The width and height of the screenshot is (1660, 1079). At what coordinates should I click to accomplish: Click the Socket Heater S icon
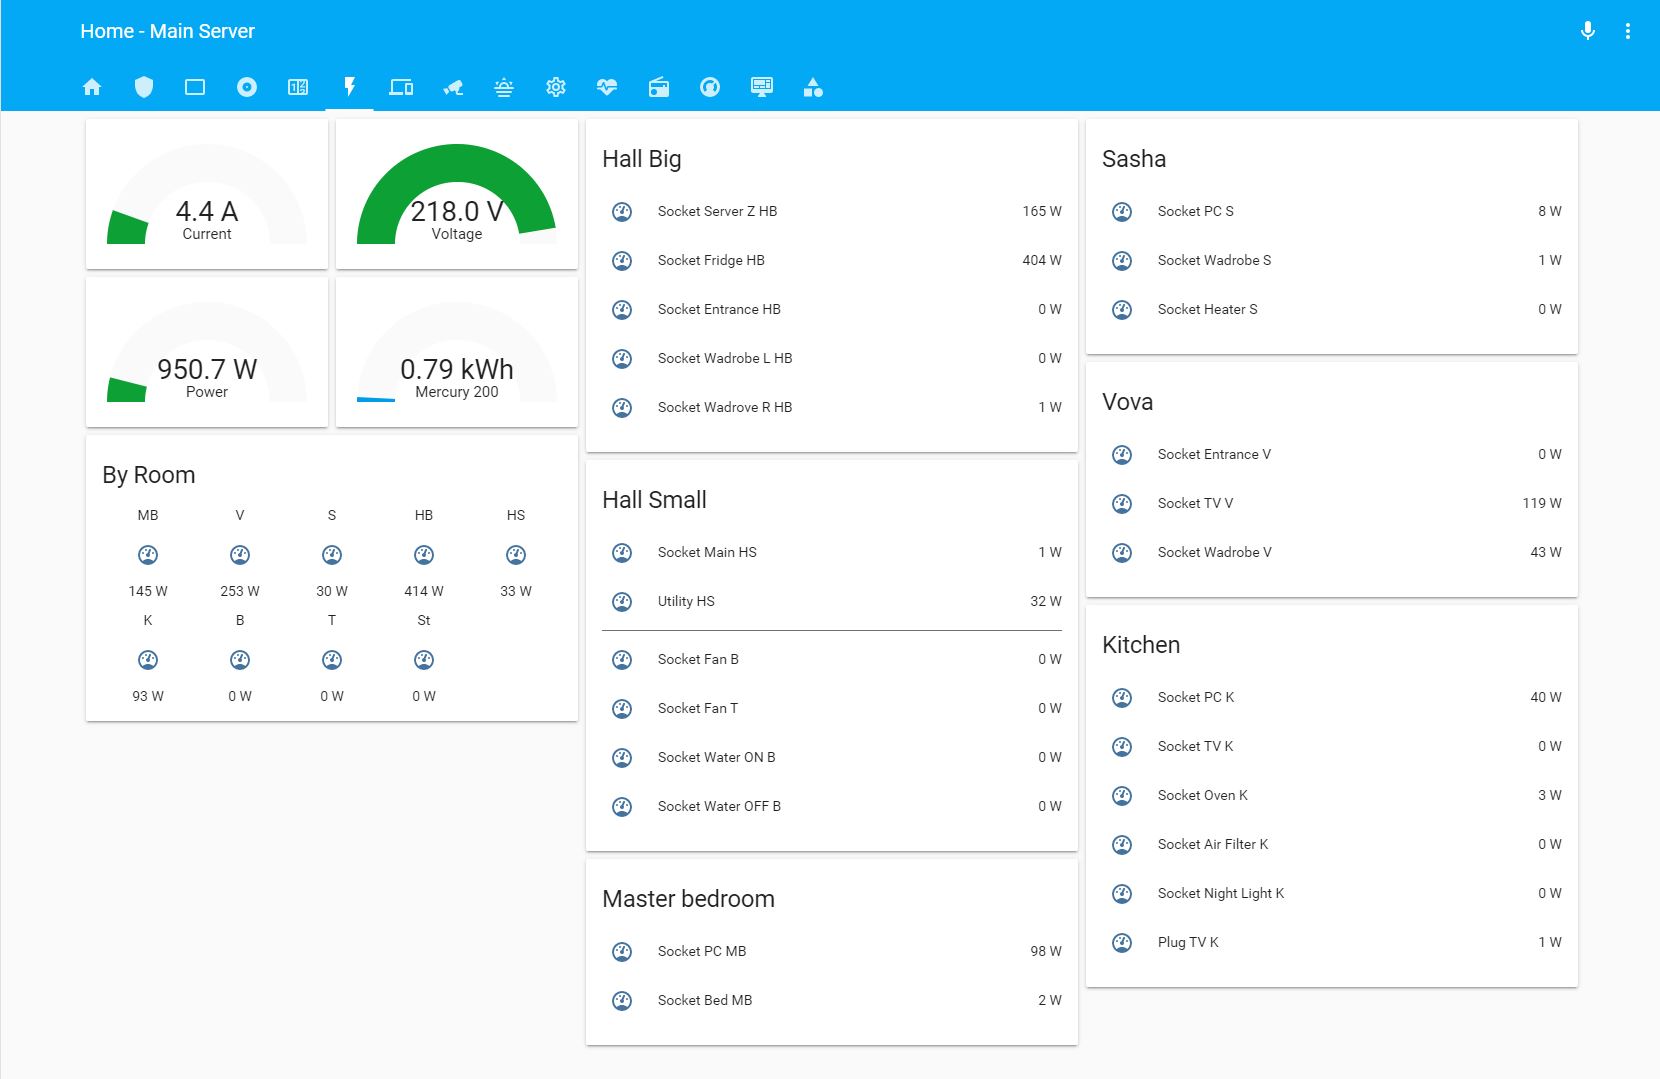click(x=1122, y=309)
